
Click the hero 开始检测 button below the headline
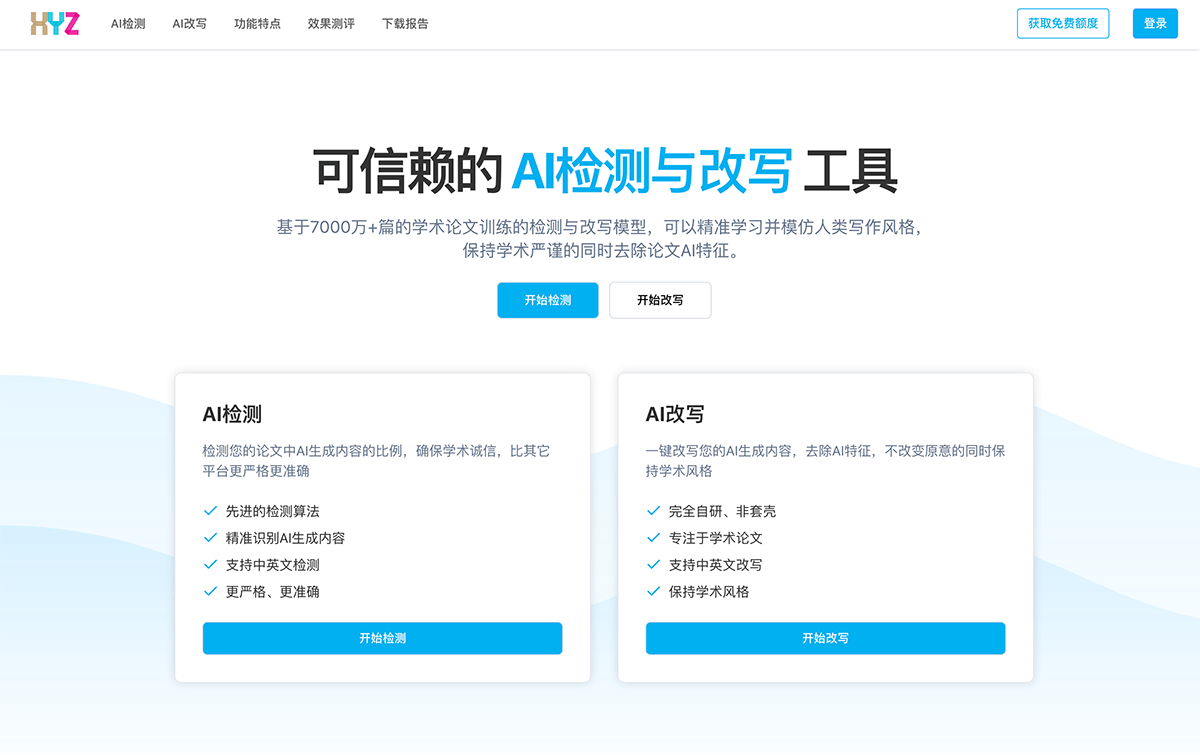pyautogui.click(x=547, y=300)
